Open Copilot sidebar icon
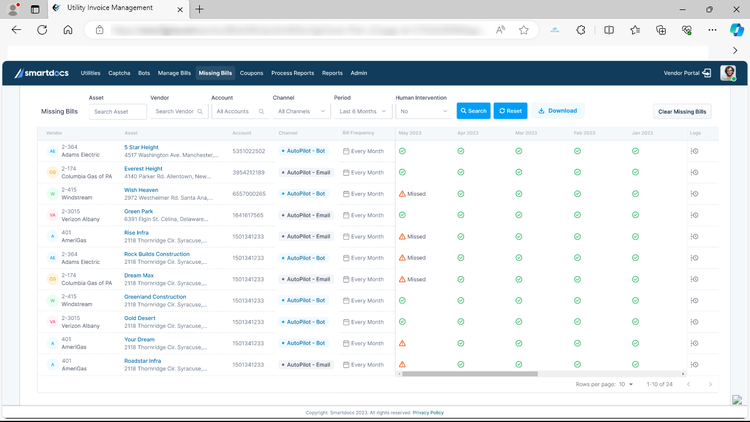750x422 pixels. [x=737, y=30]
